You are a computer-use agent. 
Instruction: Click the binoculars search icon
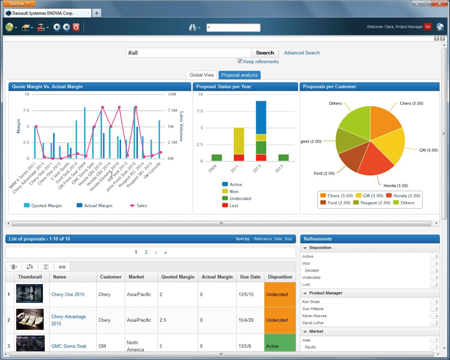tap(192, 27)
